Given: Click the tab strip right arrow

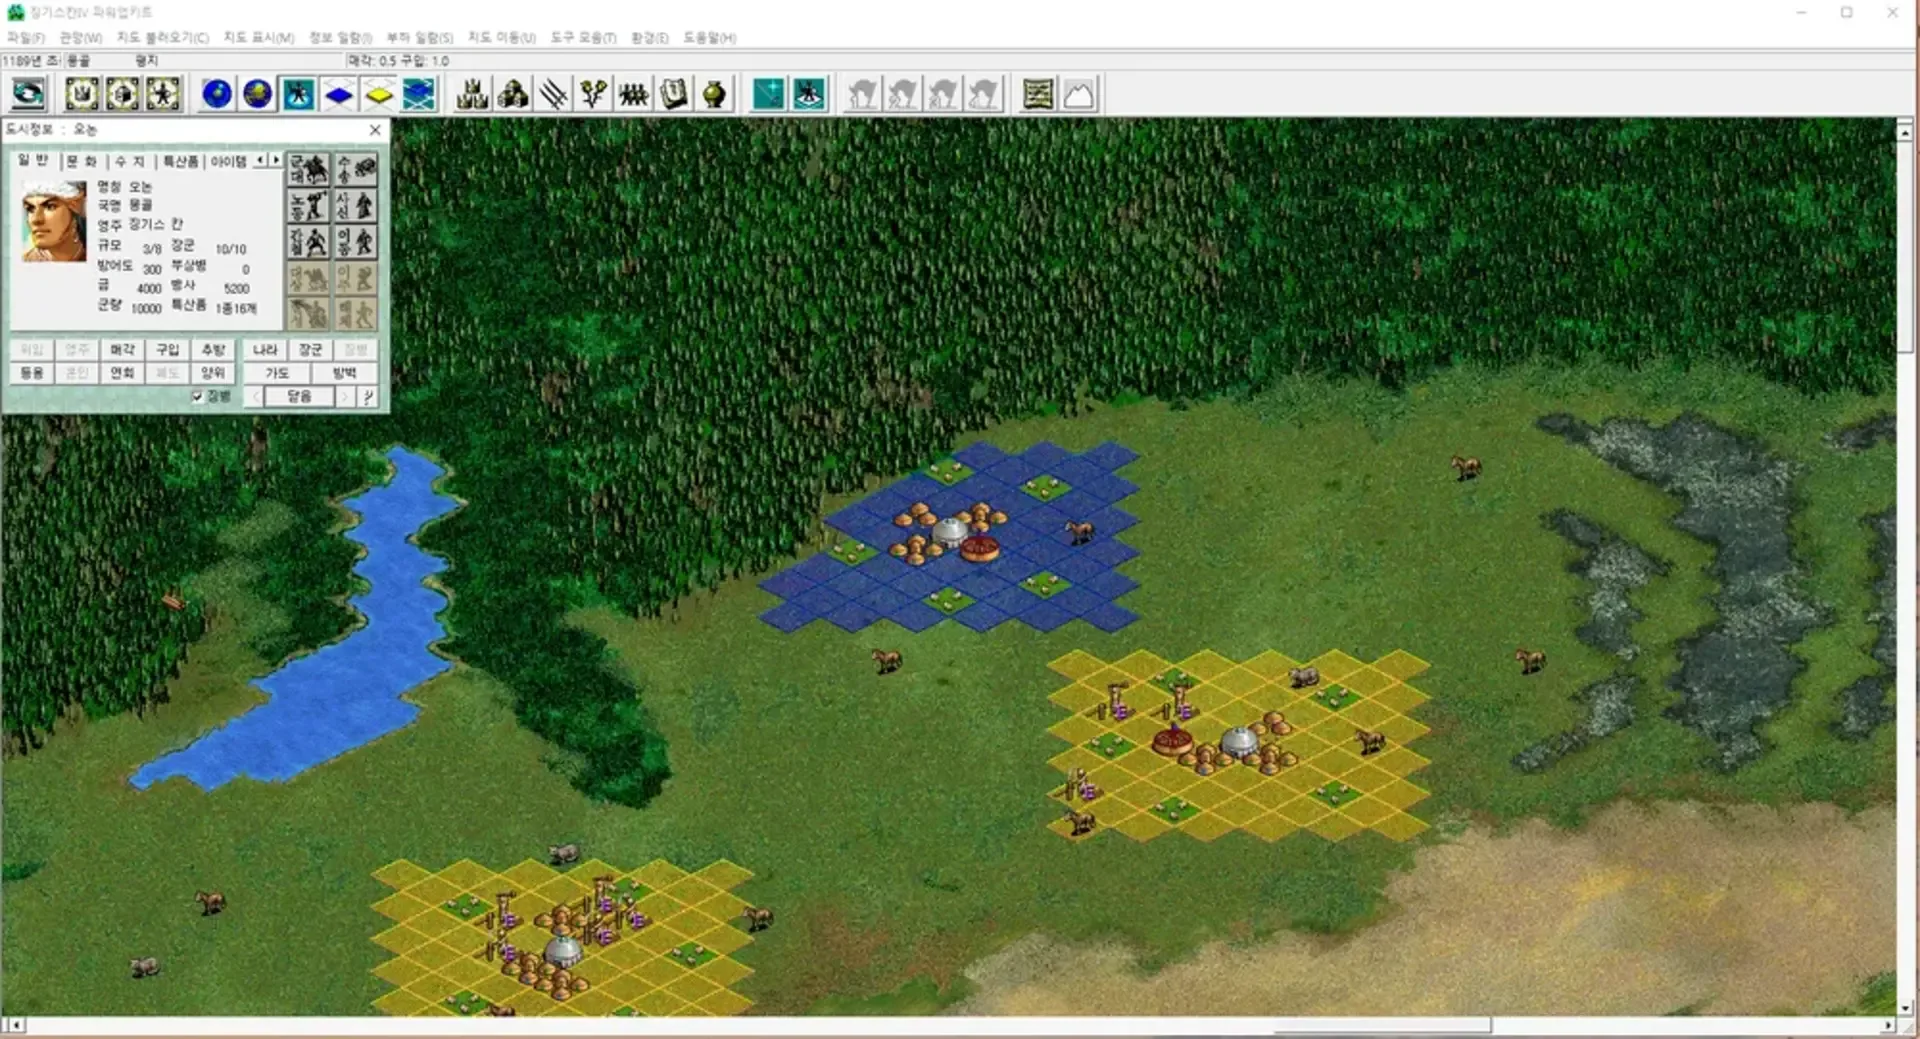Looking at the screenshot, I should point(276,160).
